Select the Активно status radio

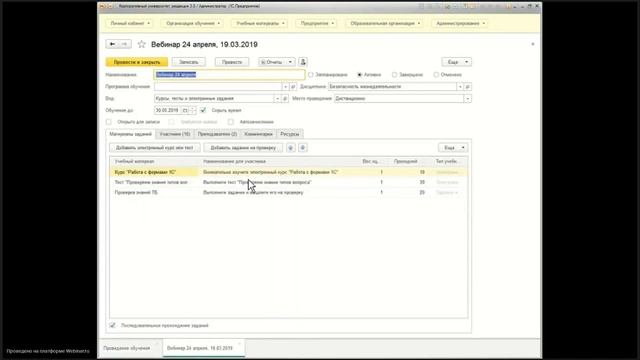[360, 75]
